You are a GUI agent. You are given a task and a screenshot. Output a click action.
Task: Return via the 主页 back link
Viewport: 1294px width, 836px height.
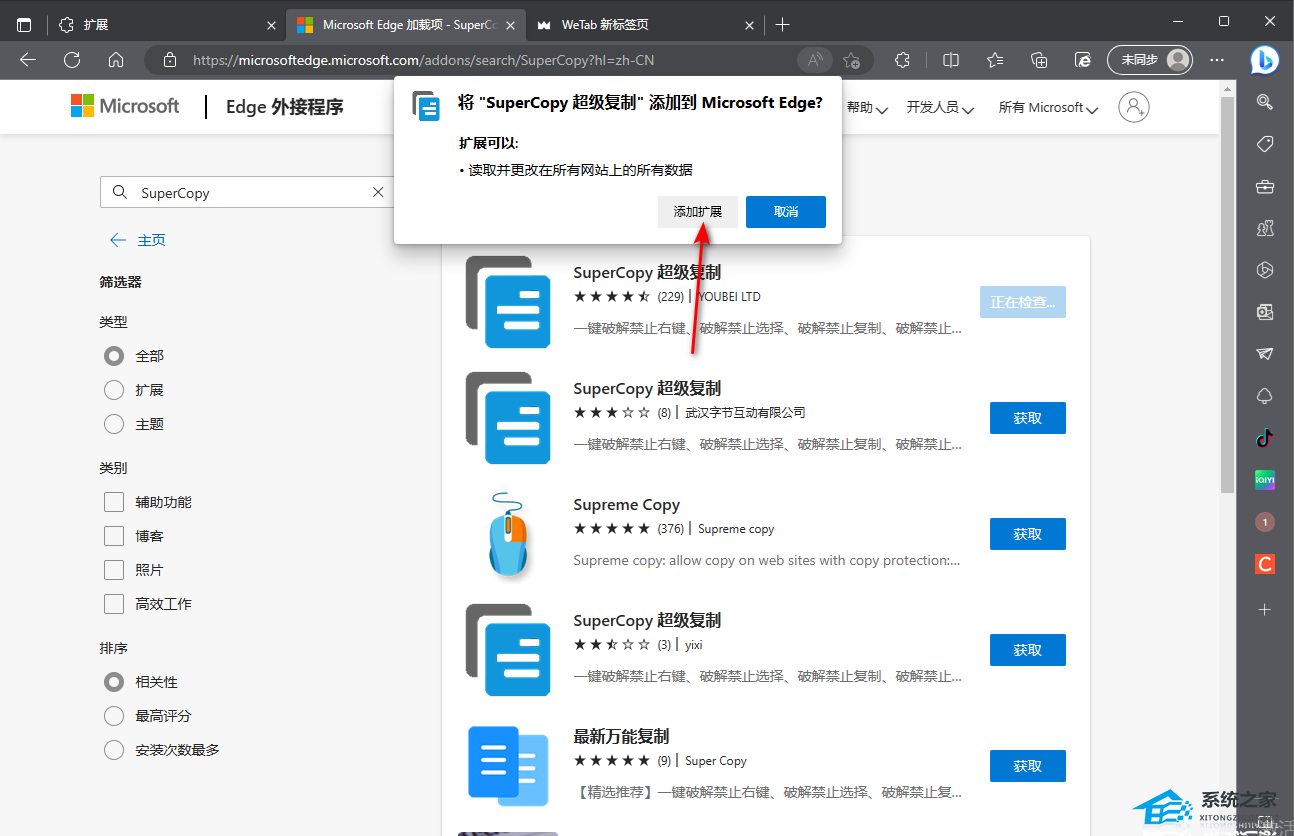coord(138,240)
